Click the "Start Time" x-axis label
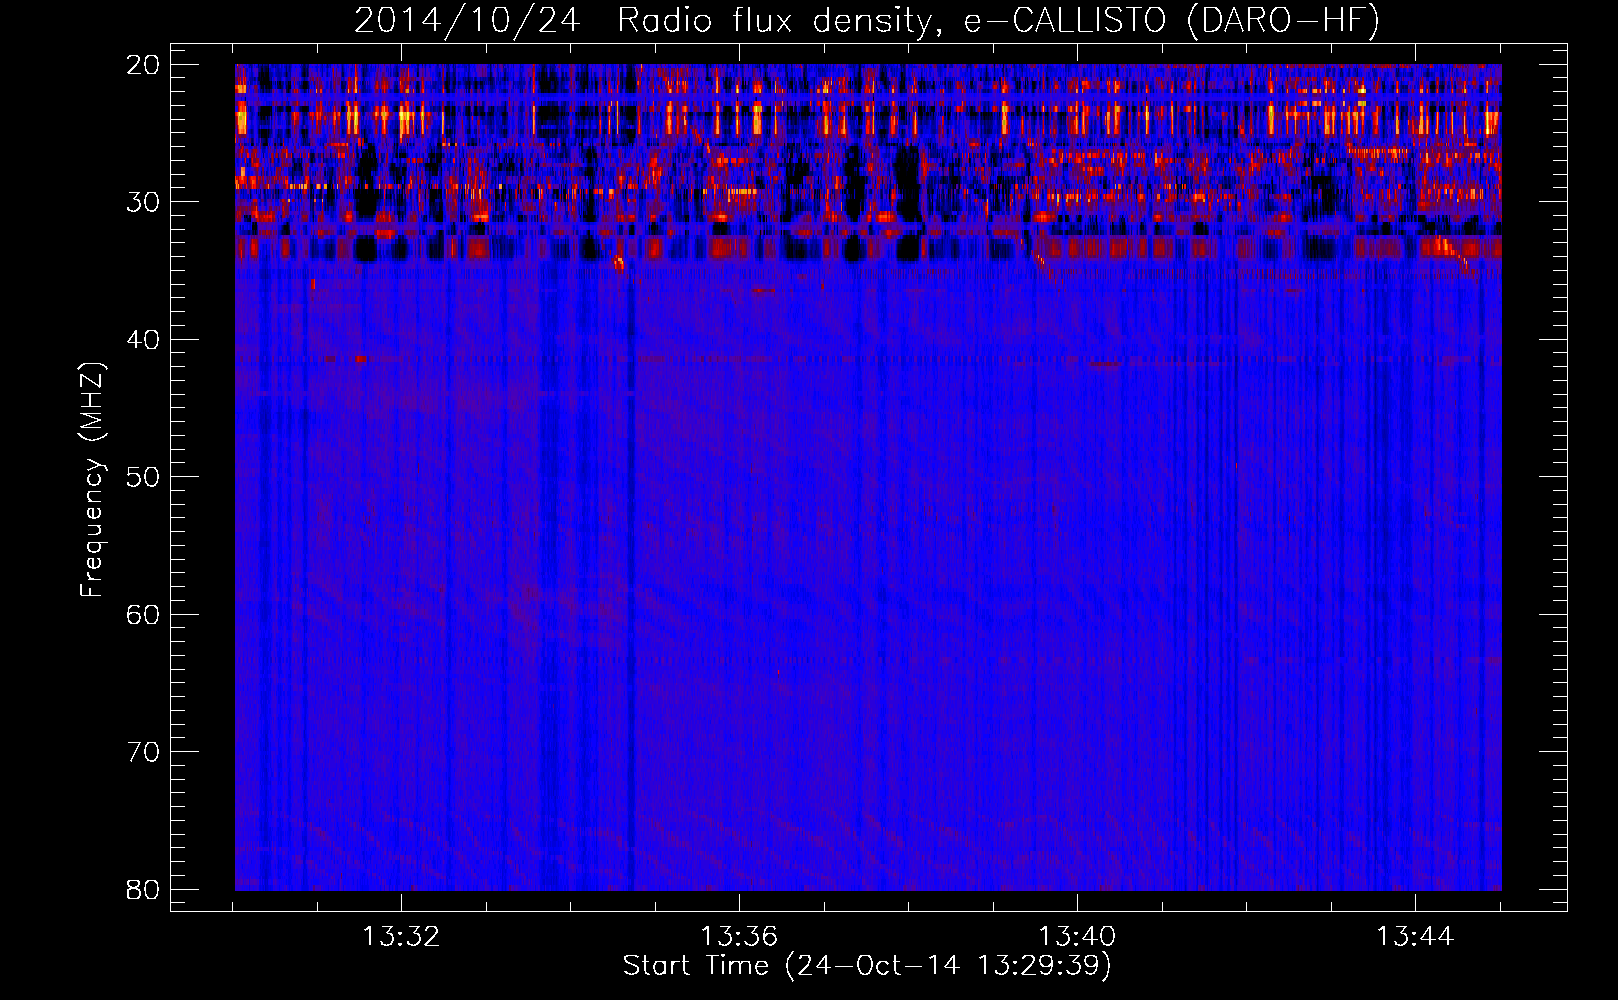The image size is (1618, 1000). [866, 965]
